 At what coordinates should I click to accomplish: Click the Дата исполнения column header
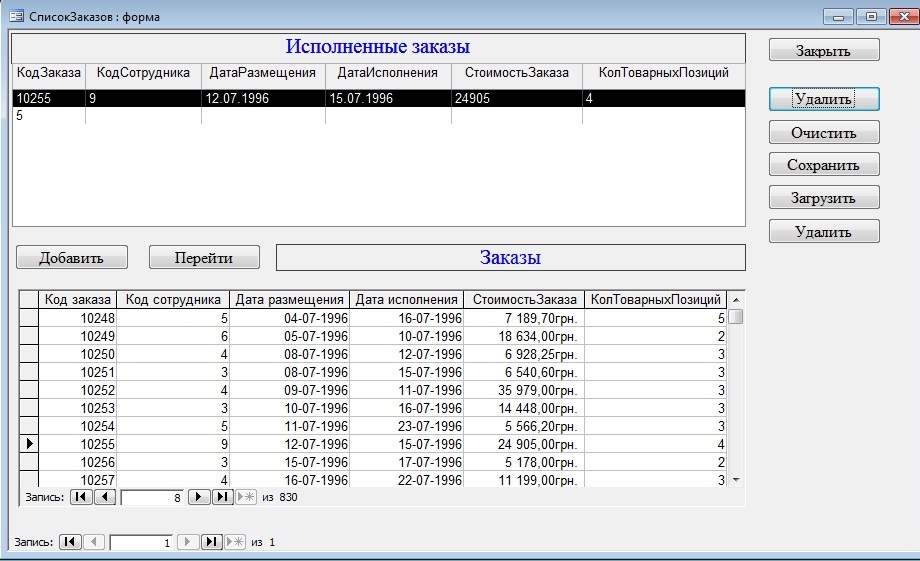[407, 299]
